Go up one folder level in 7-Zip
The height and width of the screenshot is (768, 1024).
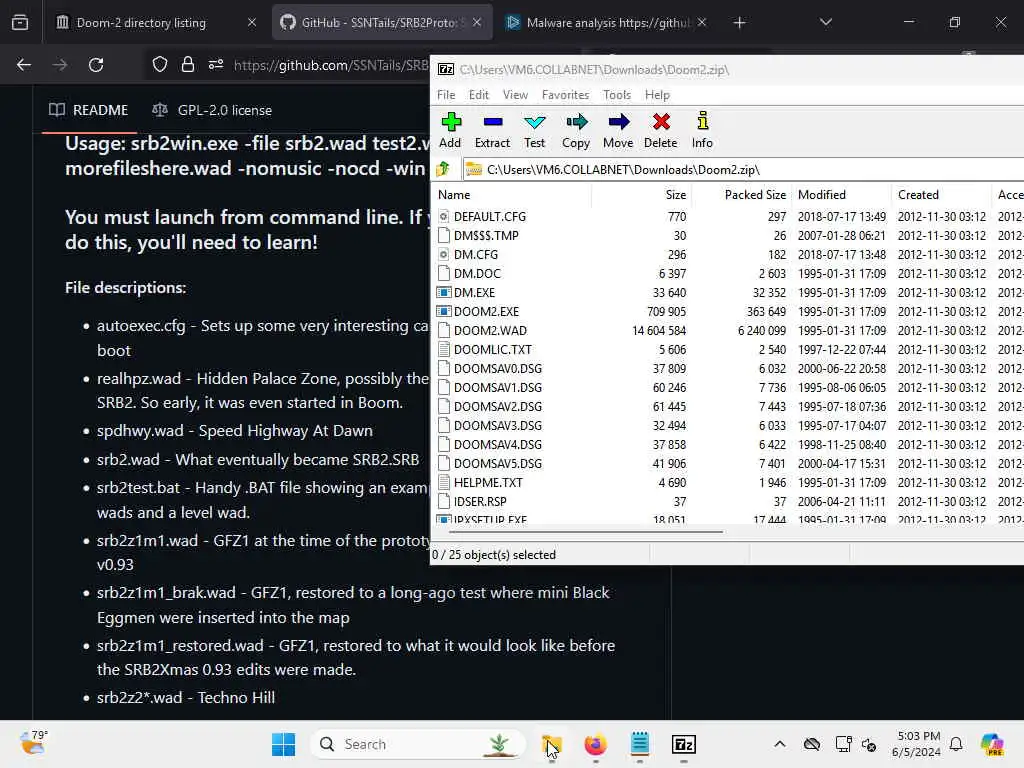point(443,170)
